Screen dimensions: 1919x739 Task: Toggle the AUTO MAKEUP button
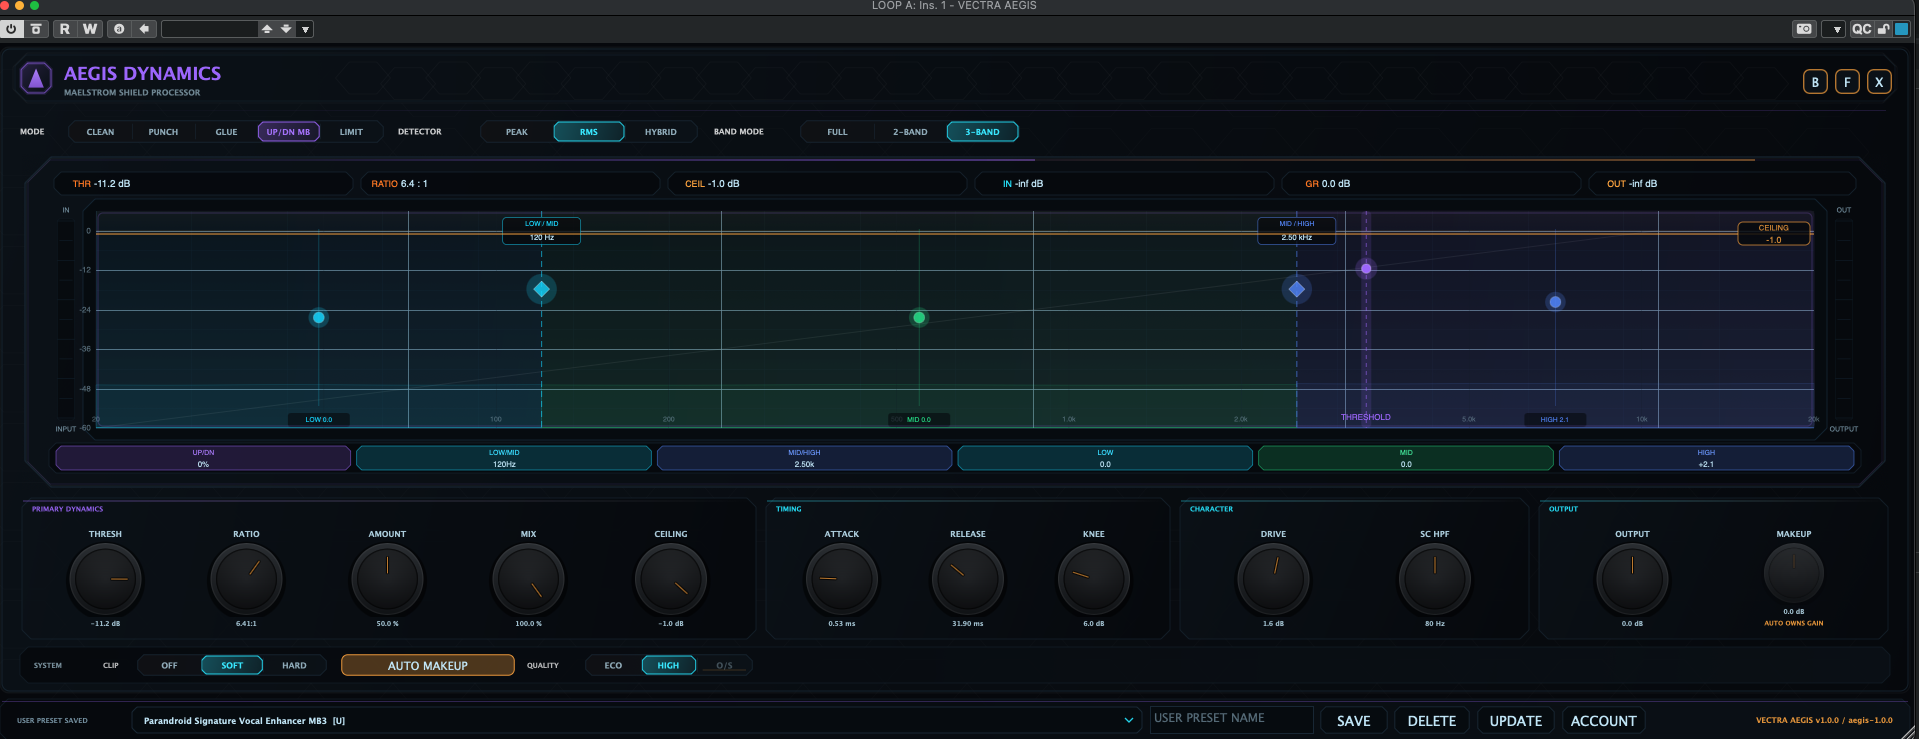tap(428, 665)
